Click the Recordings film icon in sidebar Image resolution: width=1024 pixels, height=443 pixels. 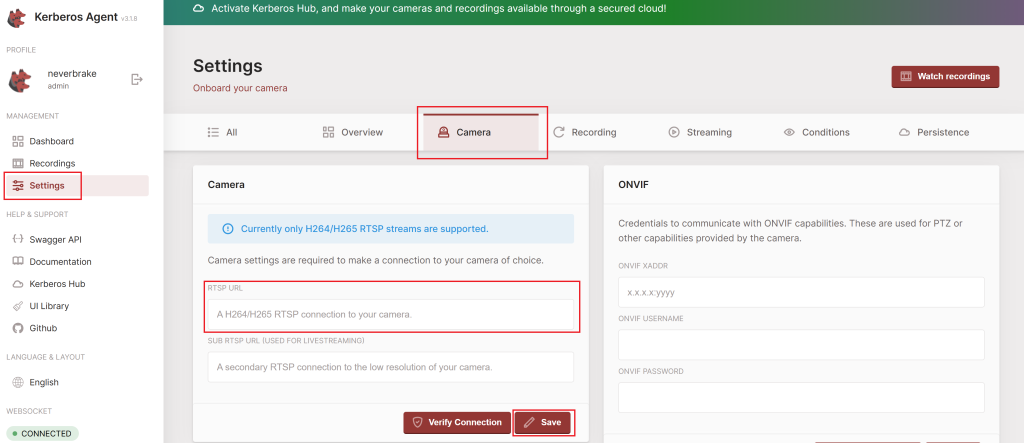click(18, 163)
